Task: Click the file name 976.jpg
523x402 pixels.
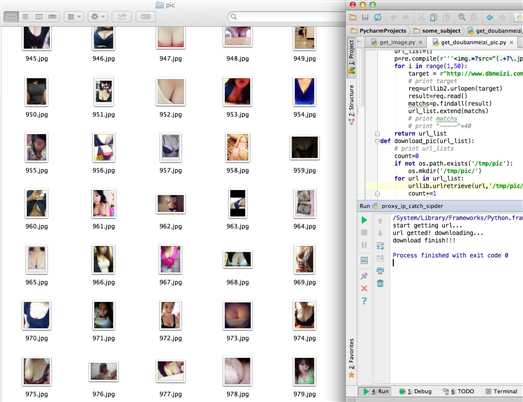Action: click(x=104, y=394)
